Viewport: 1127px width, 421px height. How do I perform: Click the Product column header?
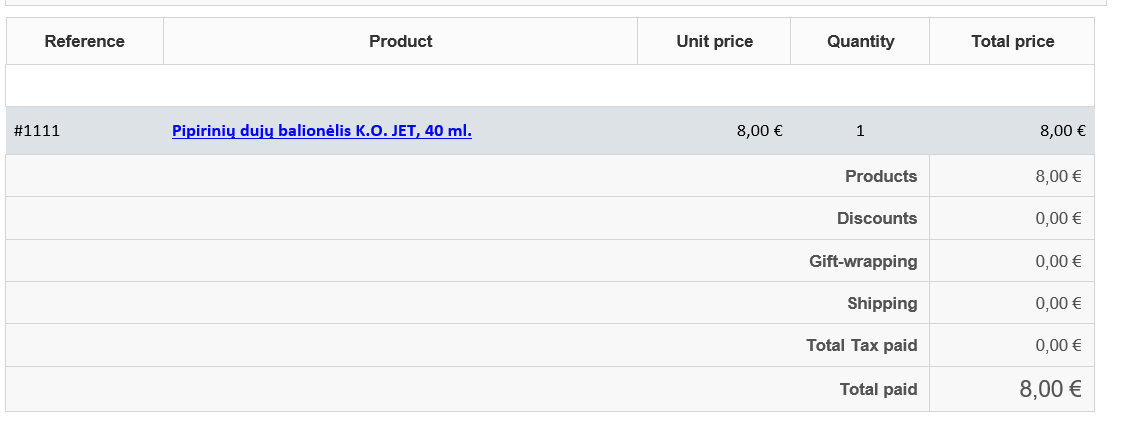400,41
